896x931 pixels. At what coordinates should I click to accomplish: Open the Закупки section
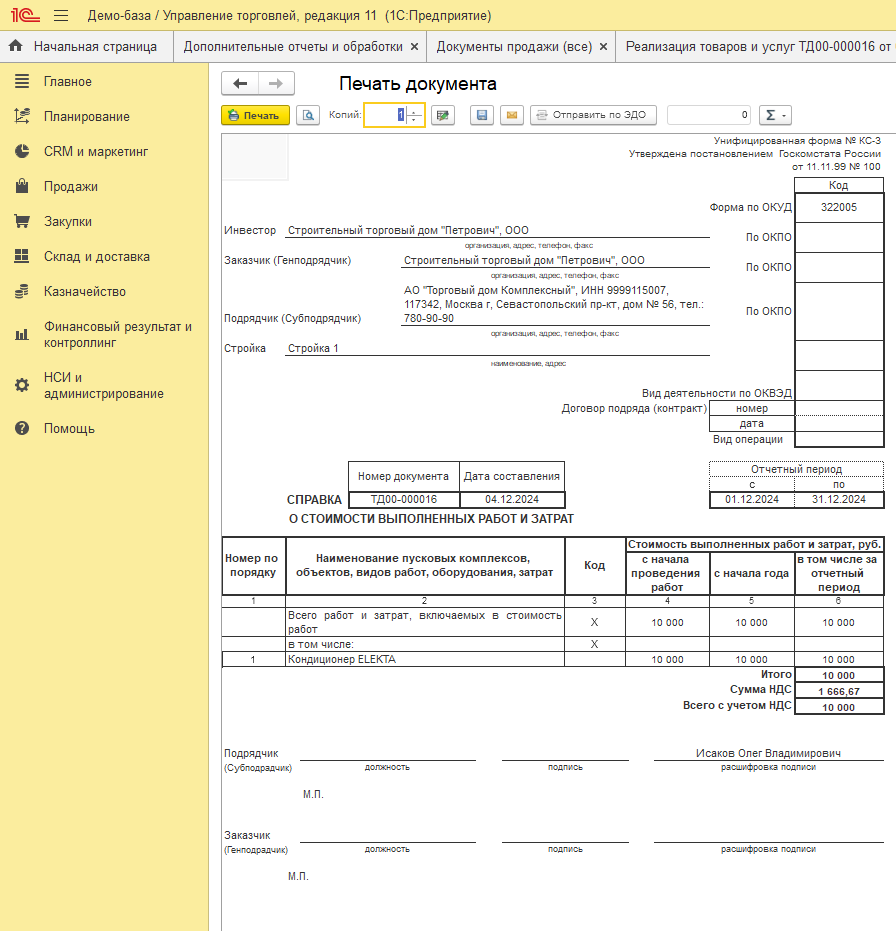[x=68, y=221]
